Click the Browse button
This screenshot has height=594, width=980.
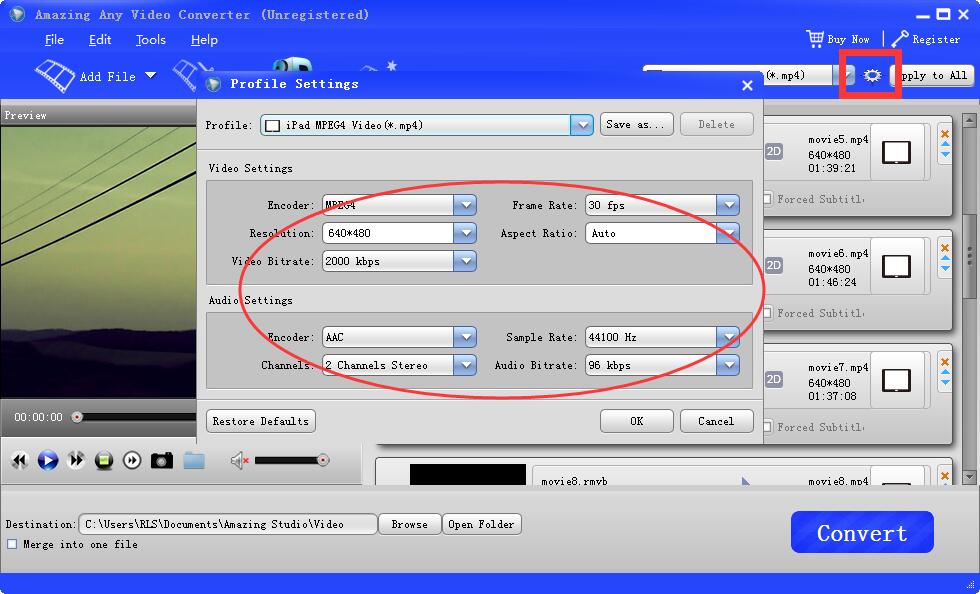(409, 525)
